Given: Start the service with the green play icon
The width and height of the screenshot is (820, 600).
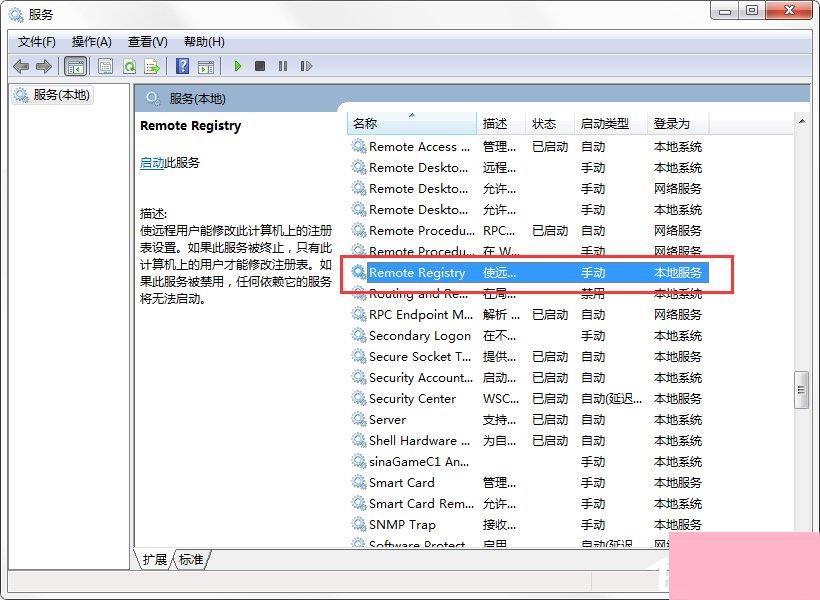Looking at the screenshot, I should pos(237,66).
